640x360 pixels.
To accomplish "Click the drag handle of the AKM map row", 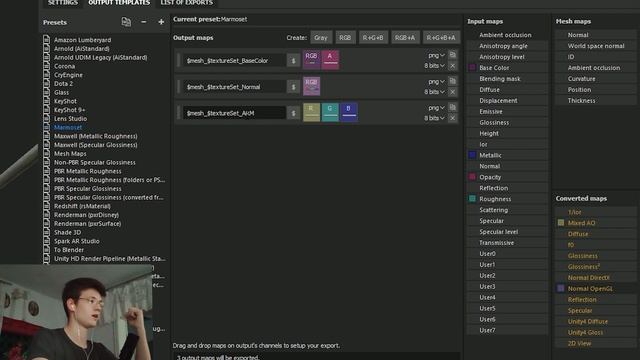I will 178,113.
